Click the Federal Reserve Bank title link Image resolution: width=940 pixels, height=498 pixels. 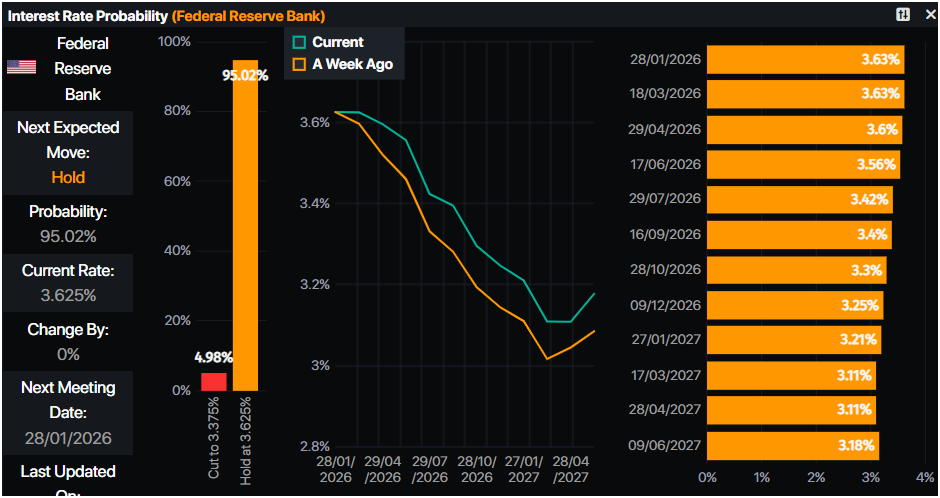tap(248, 16)
